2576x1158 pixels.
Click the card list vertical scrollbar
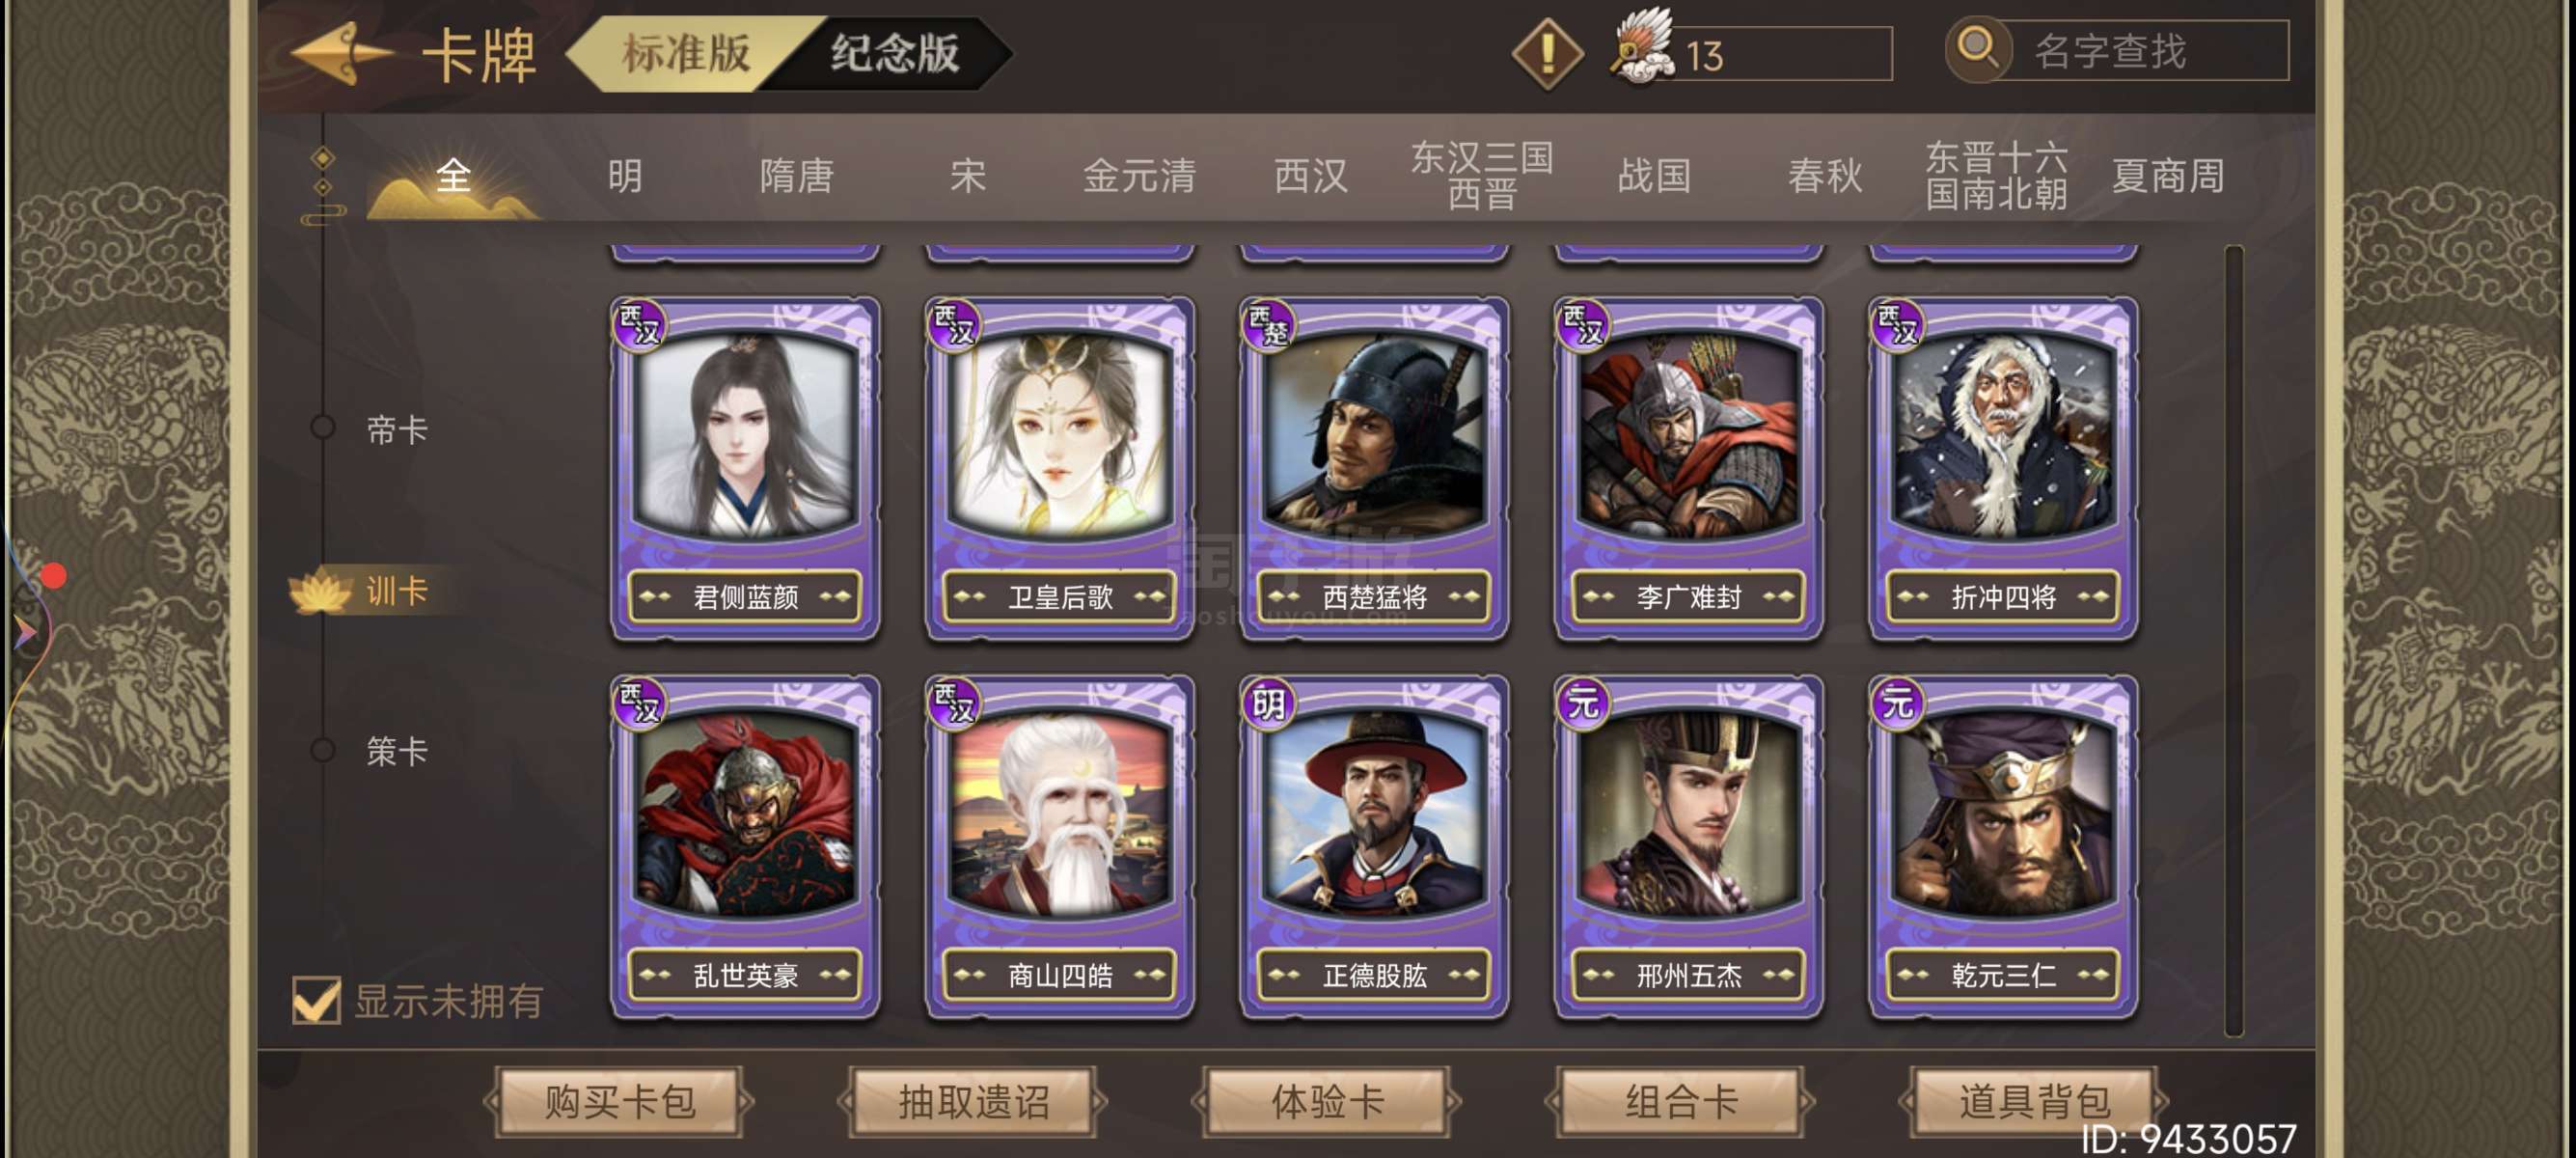click(2235, 640)
